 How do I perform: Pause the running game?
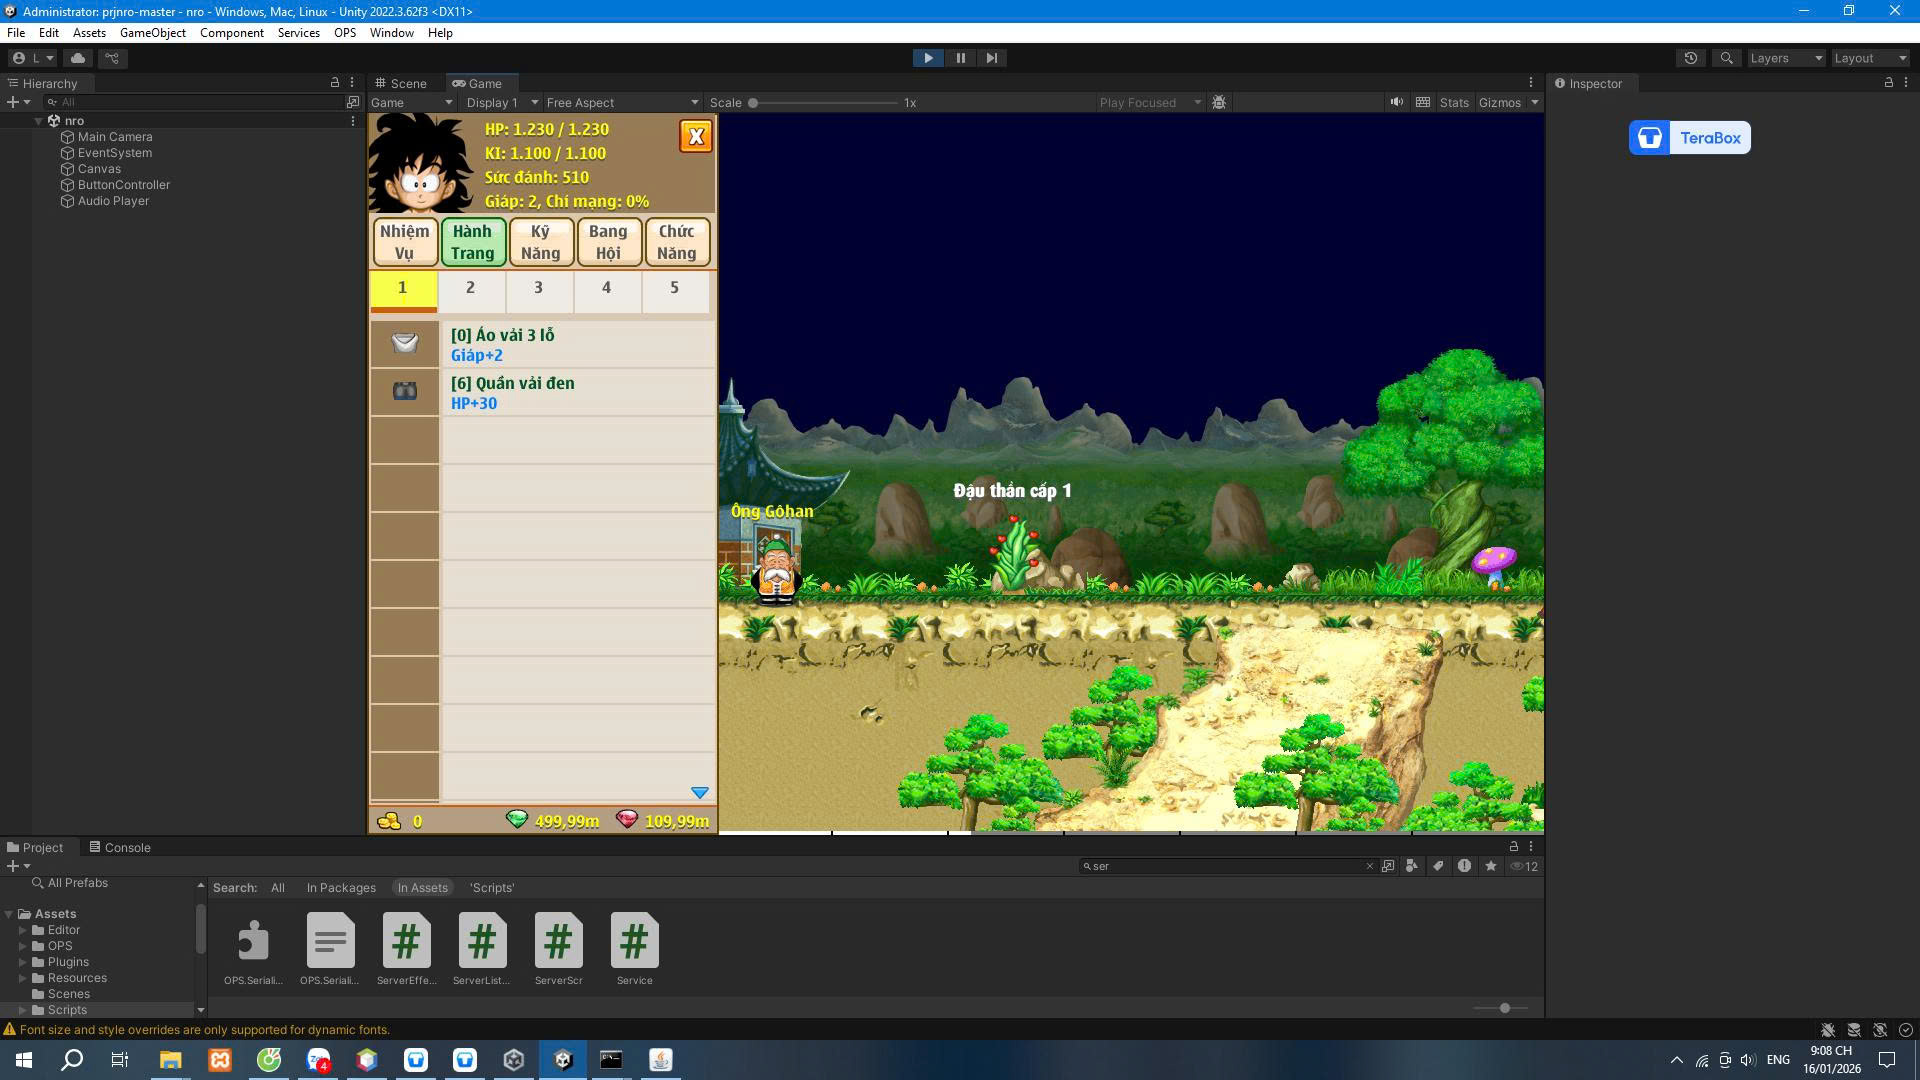tap(960, 58)
